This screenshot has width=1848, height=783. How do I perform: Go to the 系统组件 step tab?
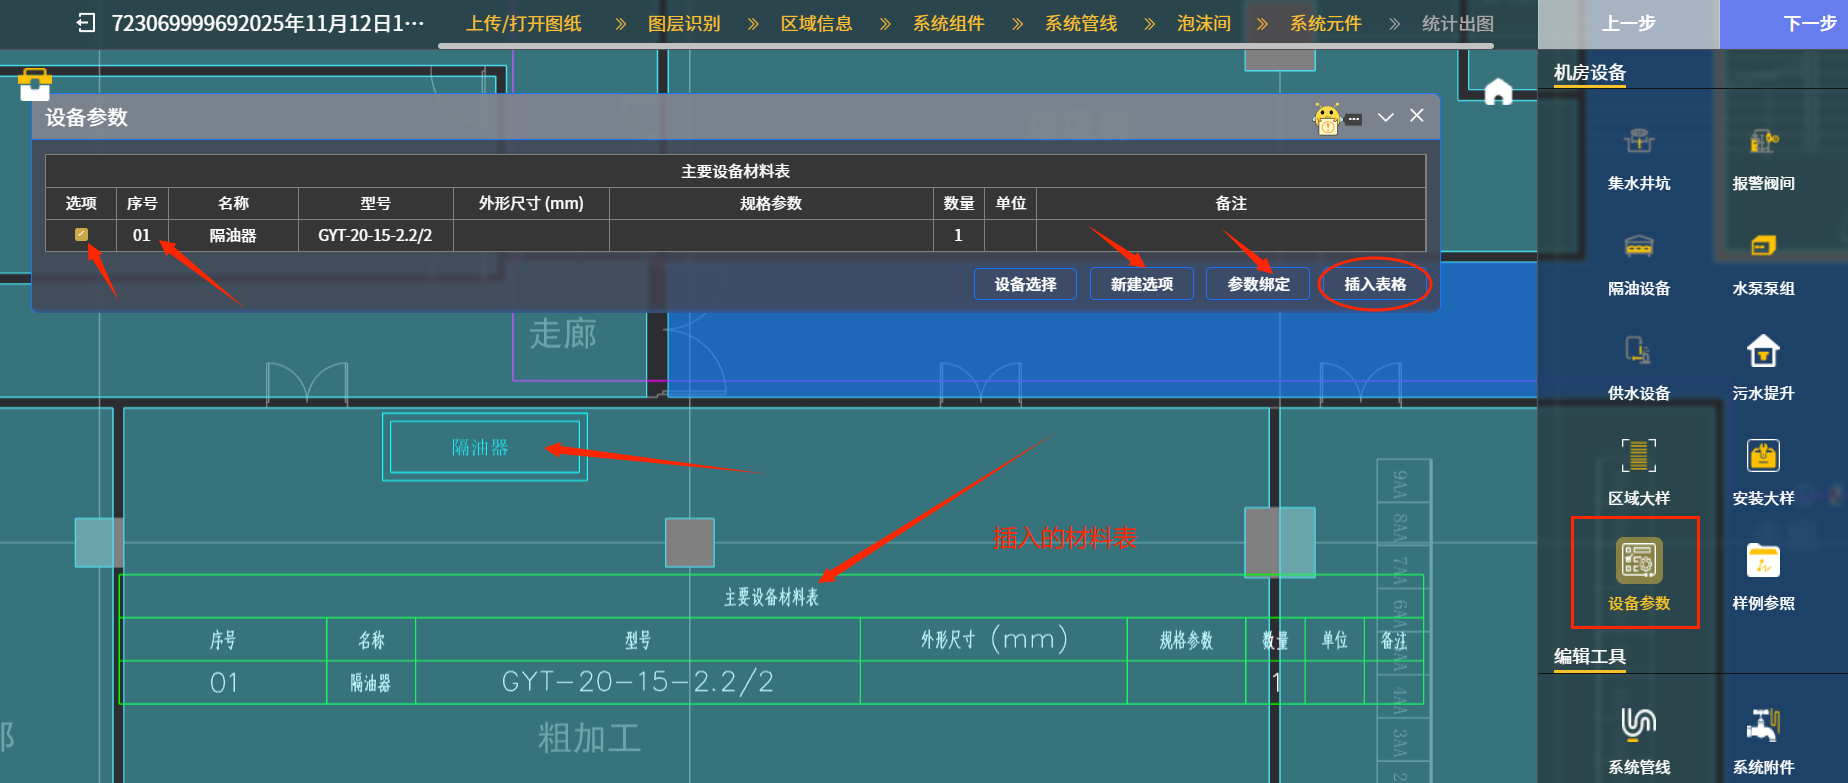[948, 23]
